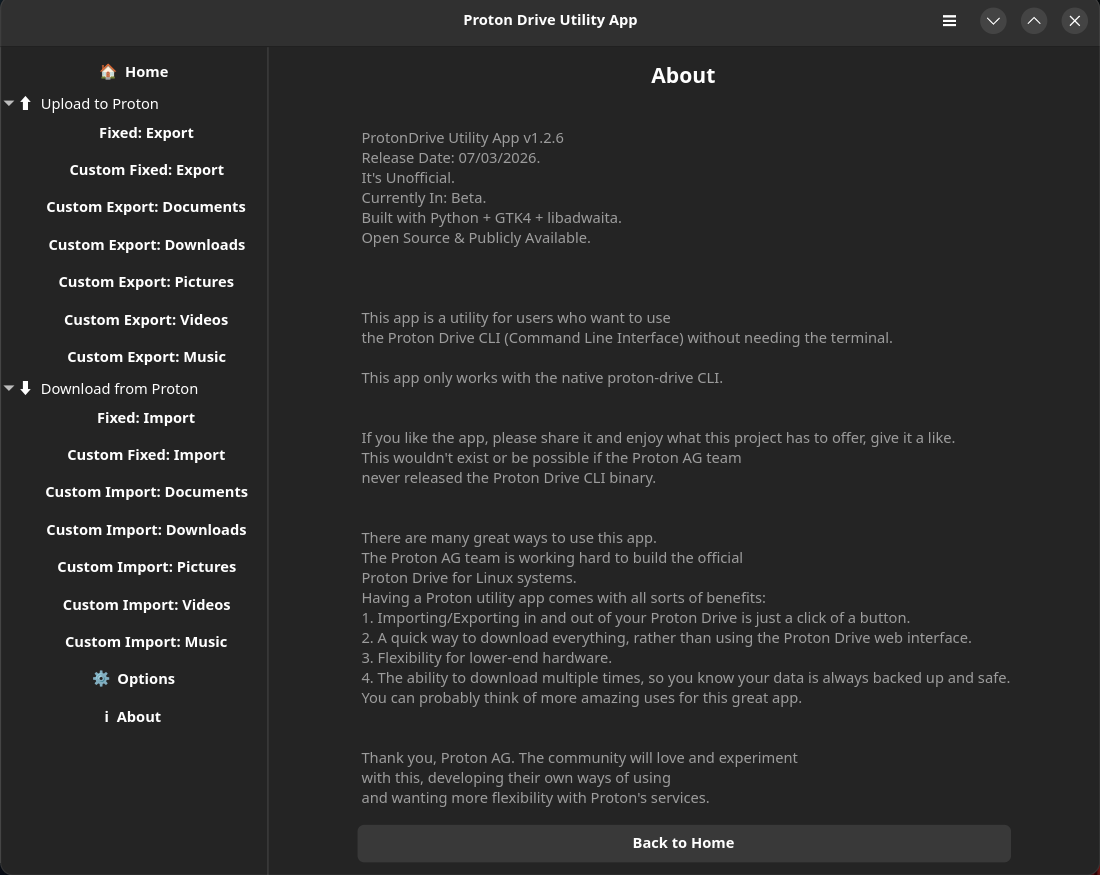Select Fixed: Export in sidebar
1100x875 pixels.
click(146, 133)
